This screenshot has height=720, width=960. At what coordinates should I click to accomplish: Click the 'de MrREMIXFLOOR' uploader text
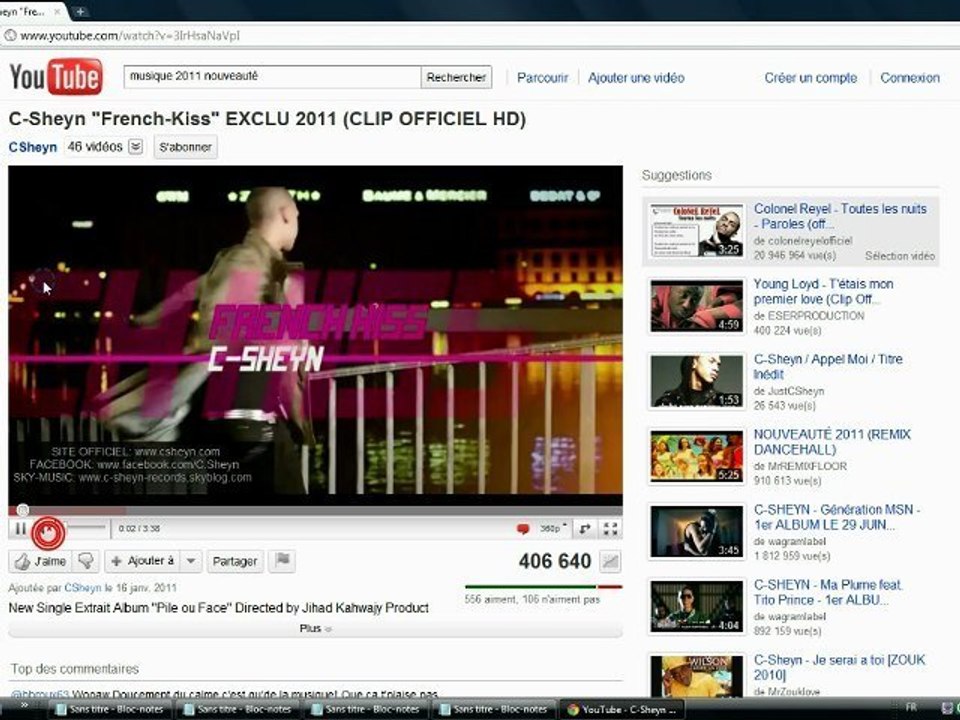point(800,466)
